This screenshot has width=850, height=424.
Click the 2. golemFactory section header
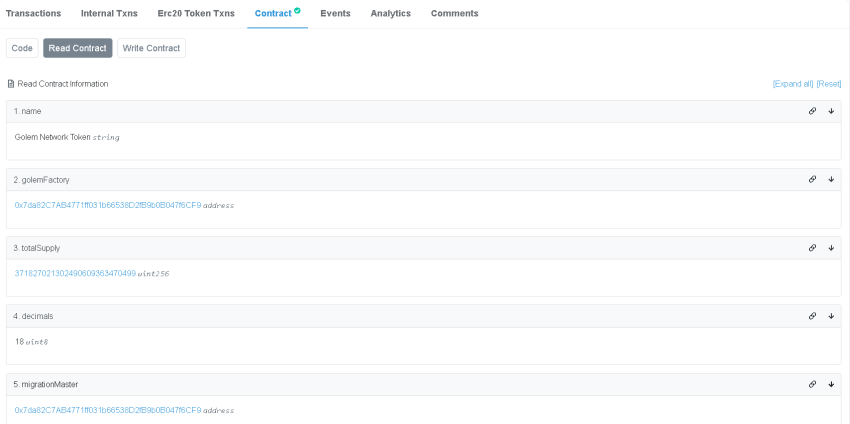click(x=424, y=179)
